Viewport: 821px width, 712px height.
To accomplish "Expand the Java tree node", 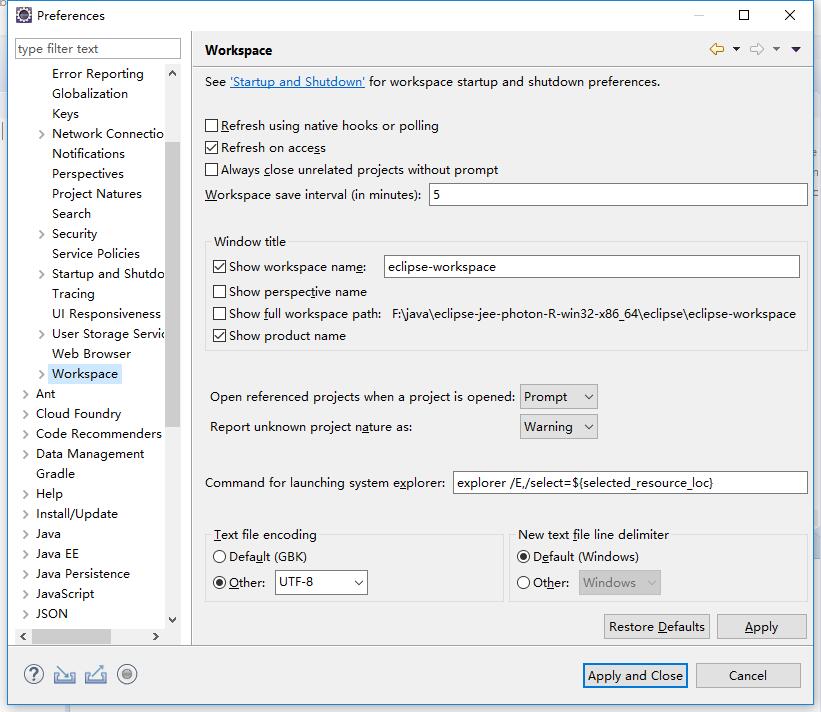I will 26,534.
